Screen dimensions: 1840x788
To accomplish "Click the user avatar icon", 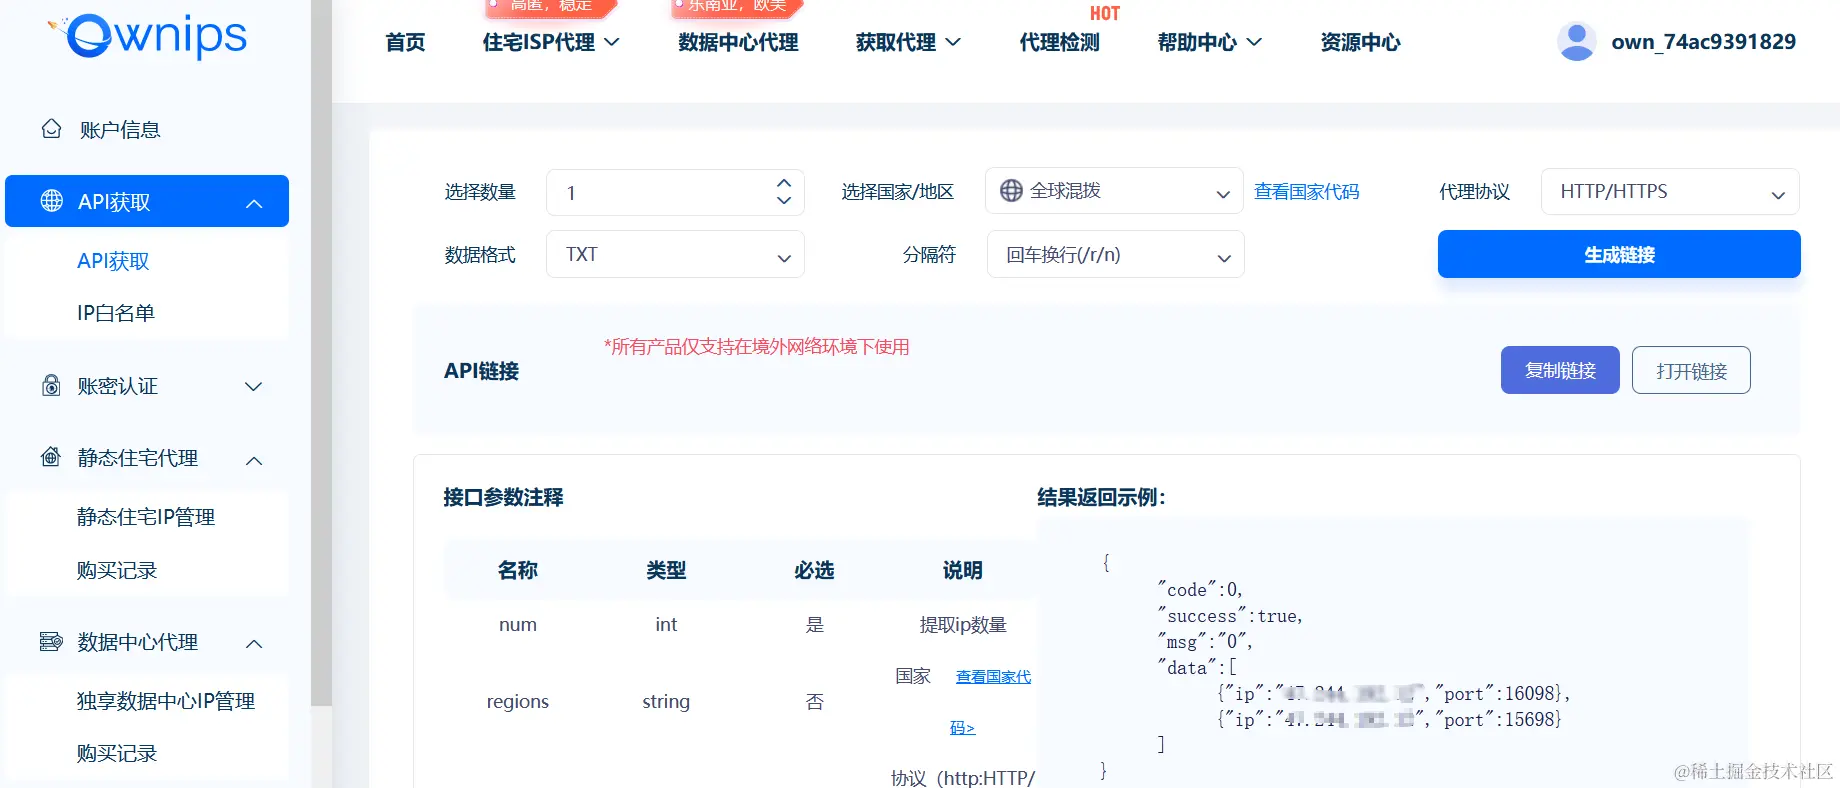I will point(1576,42).
